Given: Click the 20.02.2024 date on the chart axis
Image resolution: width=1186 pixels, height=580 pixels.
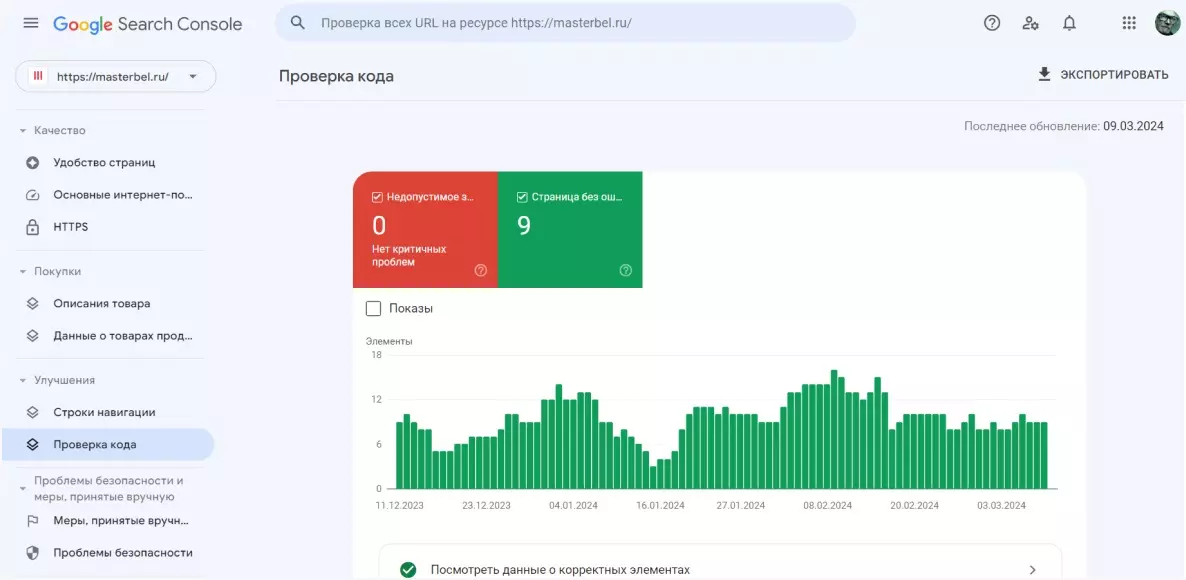Looking at the screenshot, I should point(914,506).
